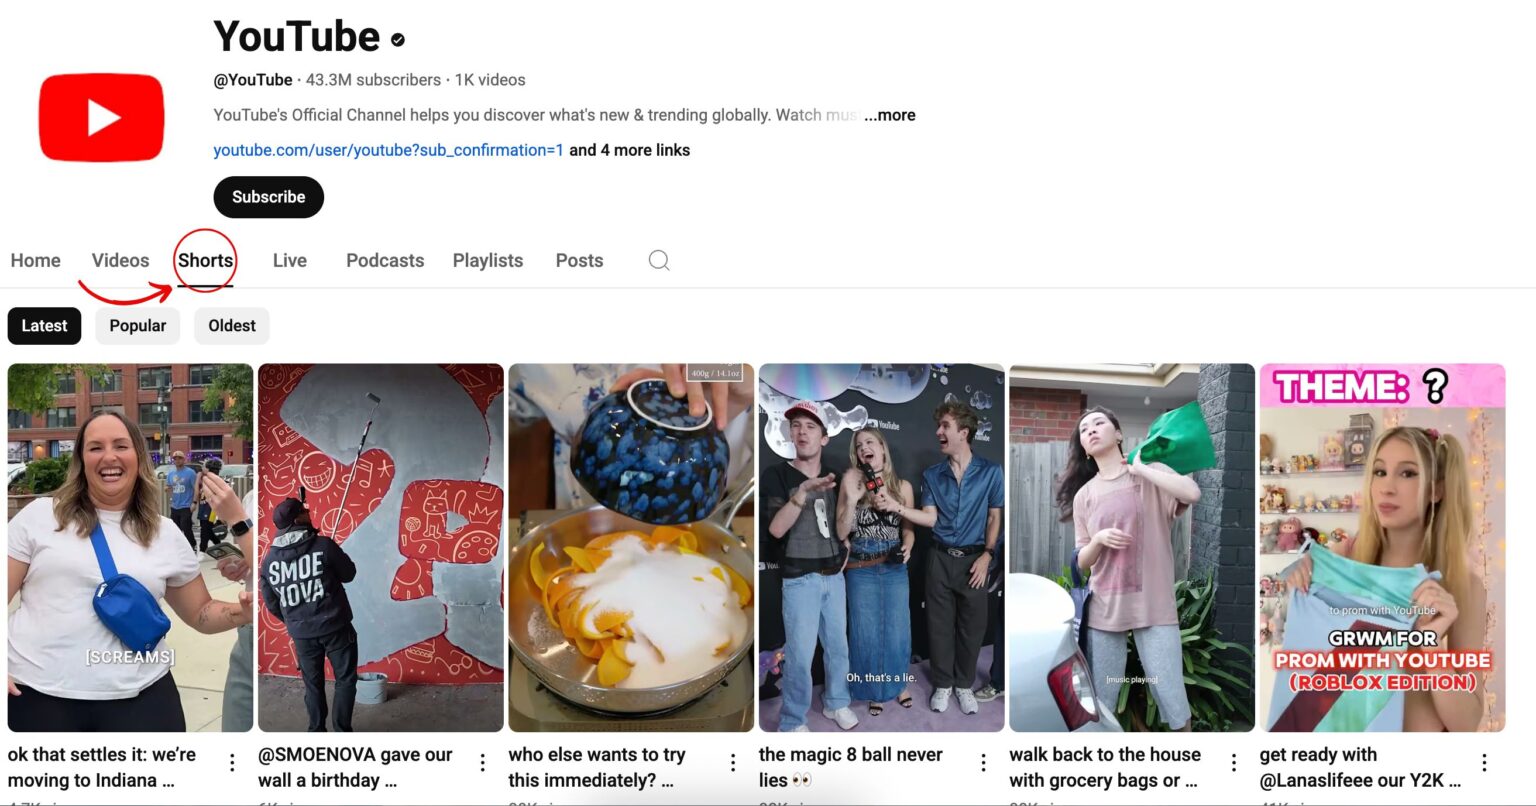Image resolution: width=1536 pixels, height=806 pixels.
Task: Click the verified checkmark next to YouTube
Action: [396, 40]
